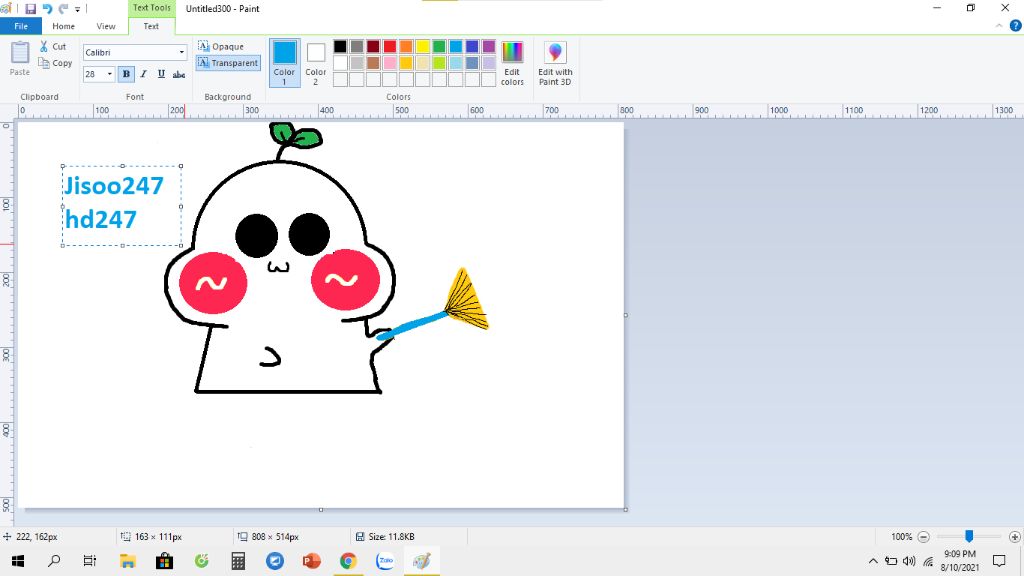Click the Paste clipboard button

[x=20, y=59]
